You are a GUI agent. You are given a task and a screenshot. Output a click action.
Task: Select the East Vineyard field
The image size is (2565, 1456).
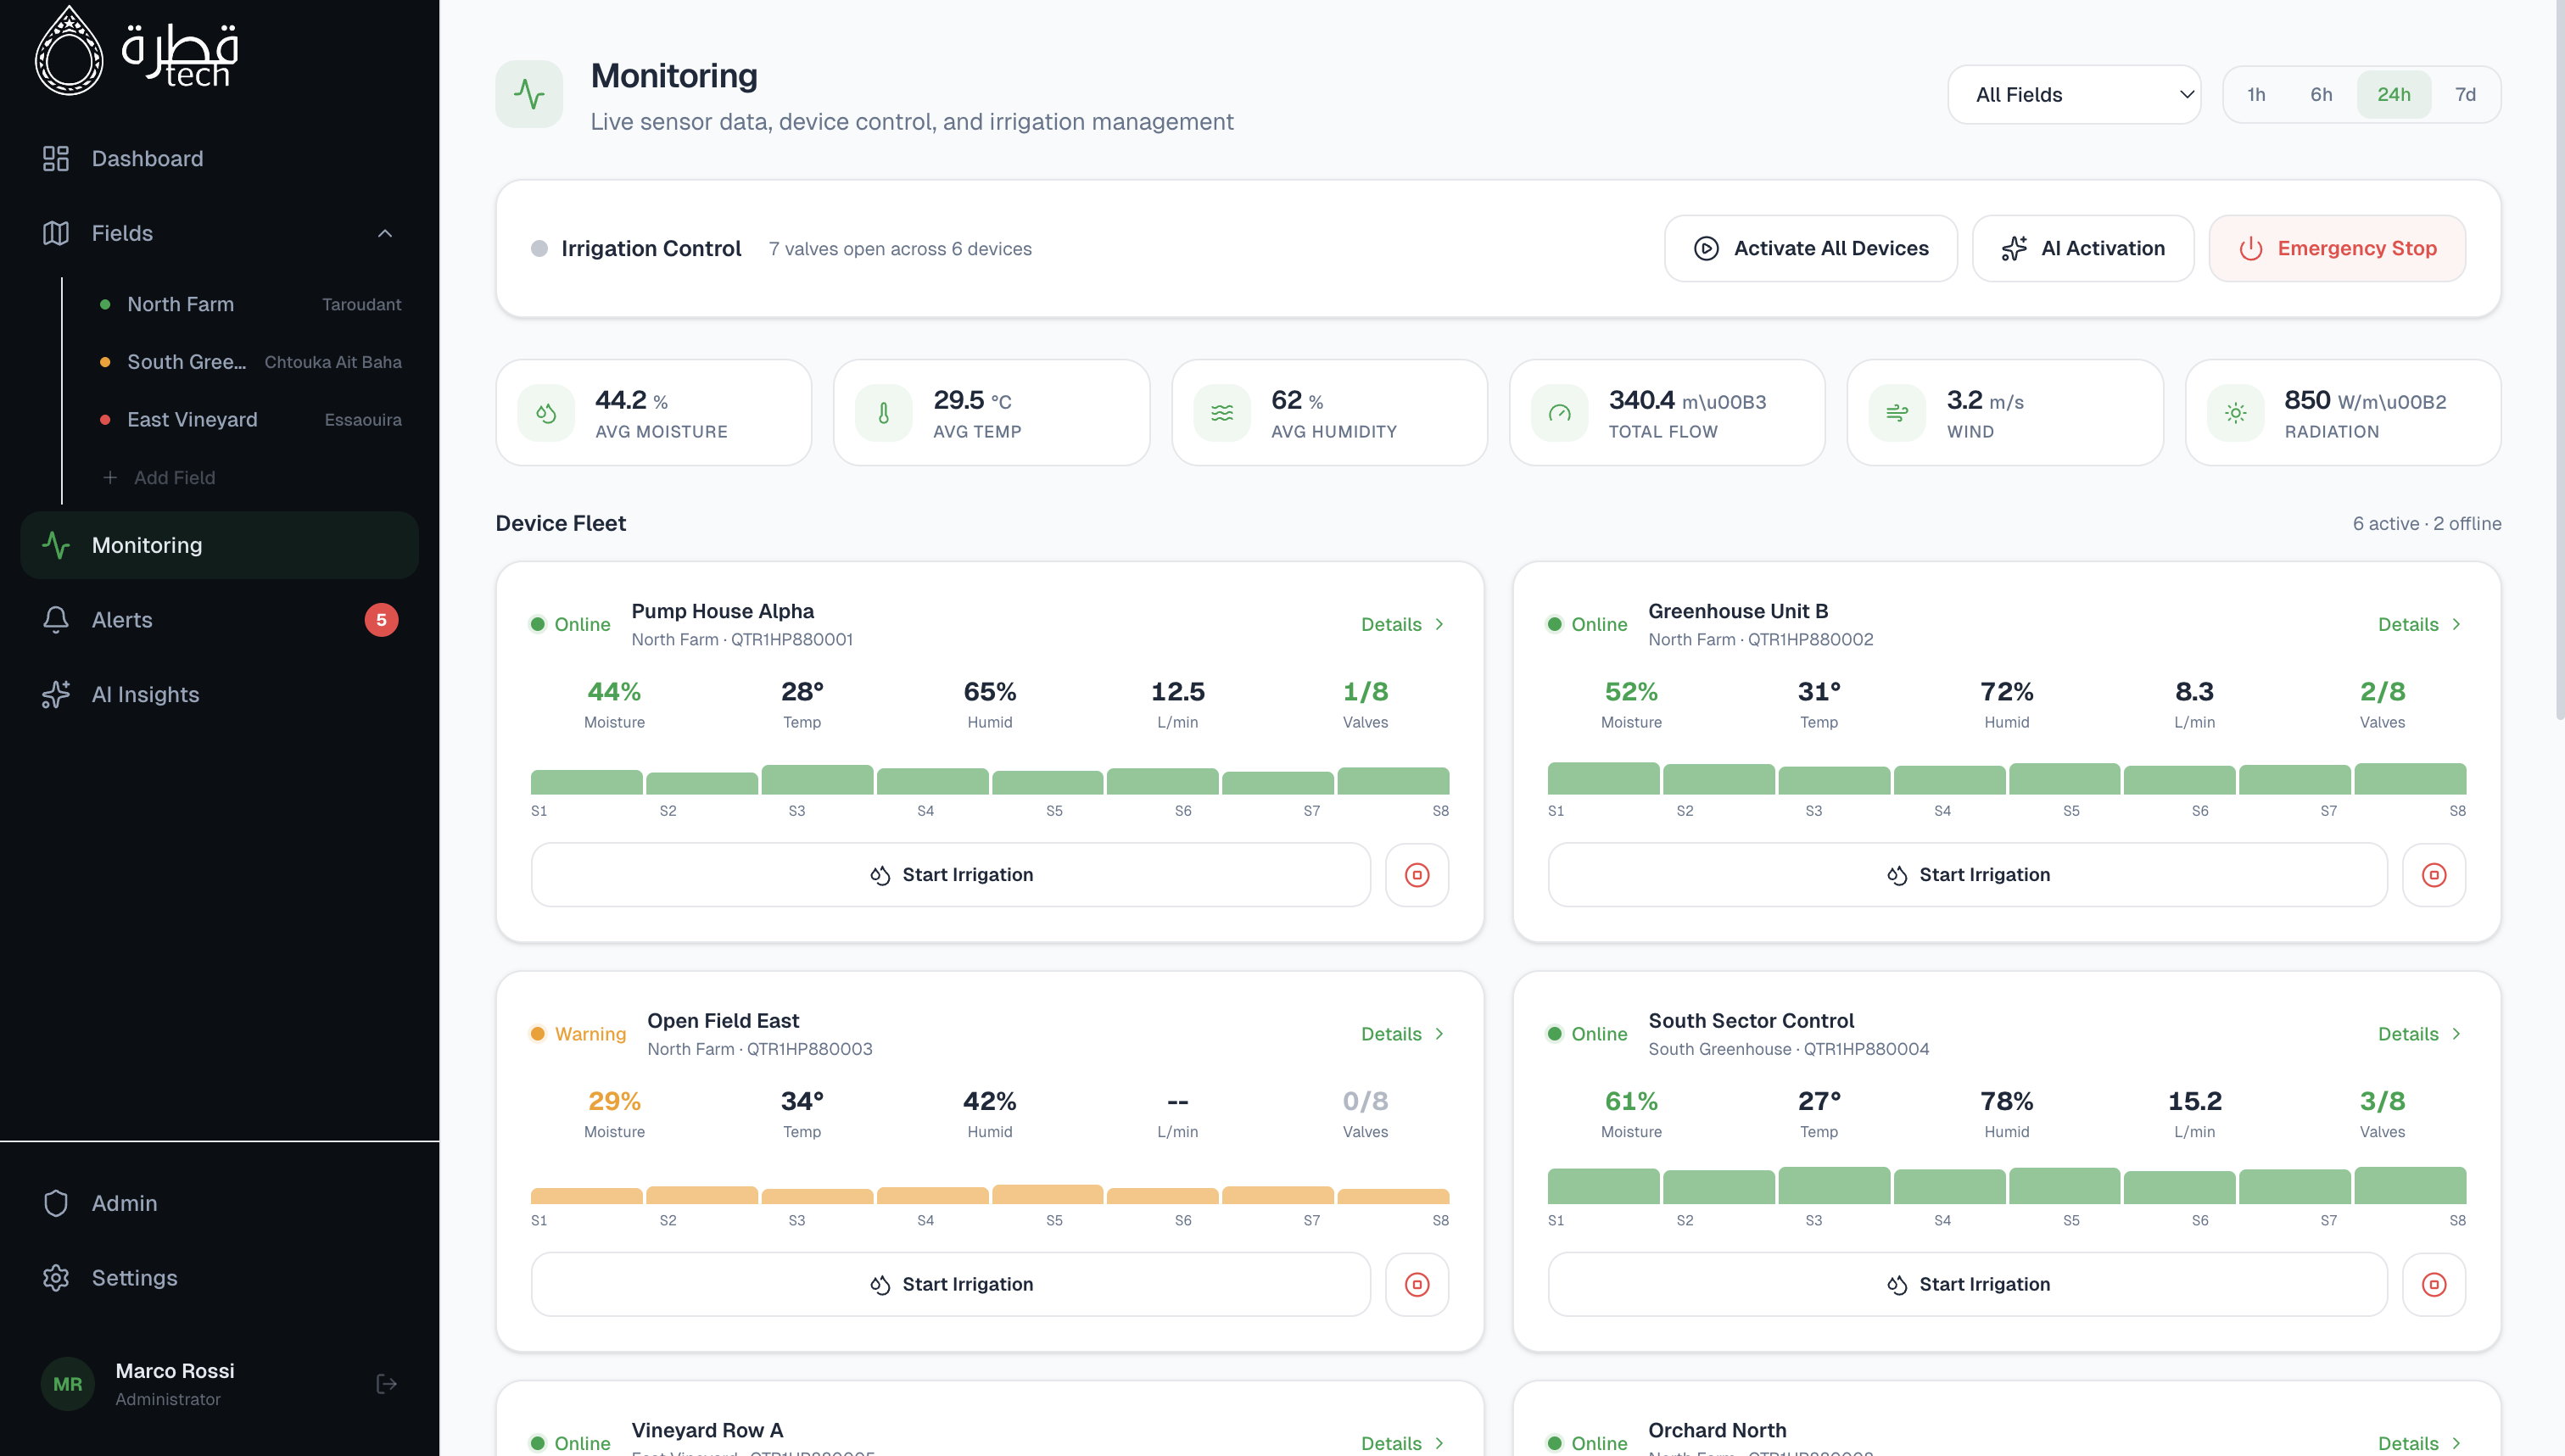192,420
